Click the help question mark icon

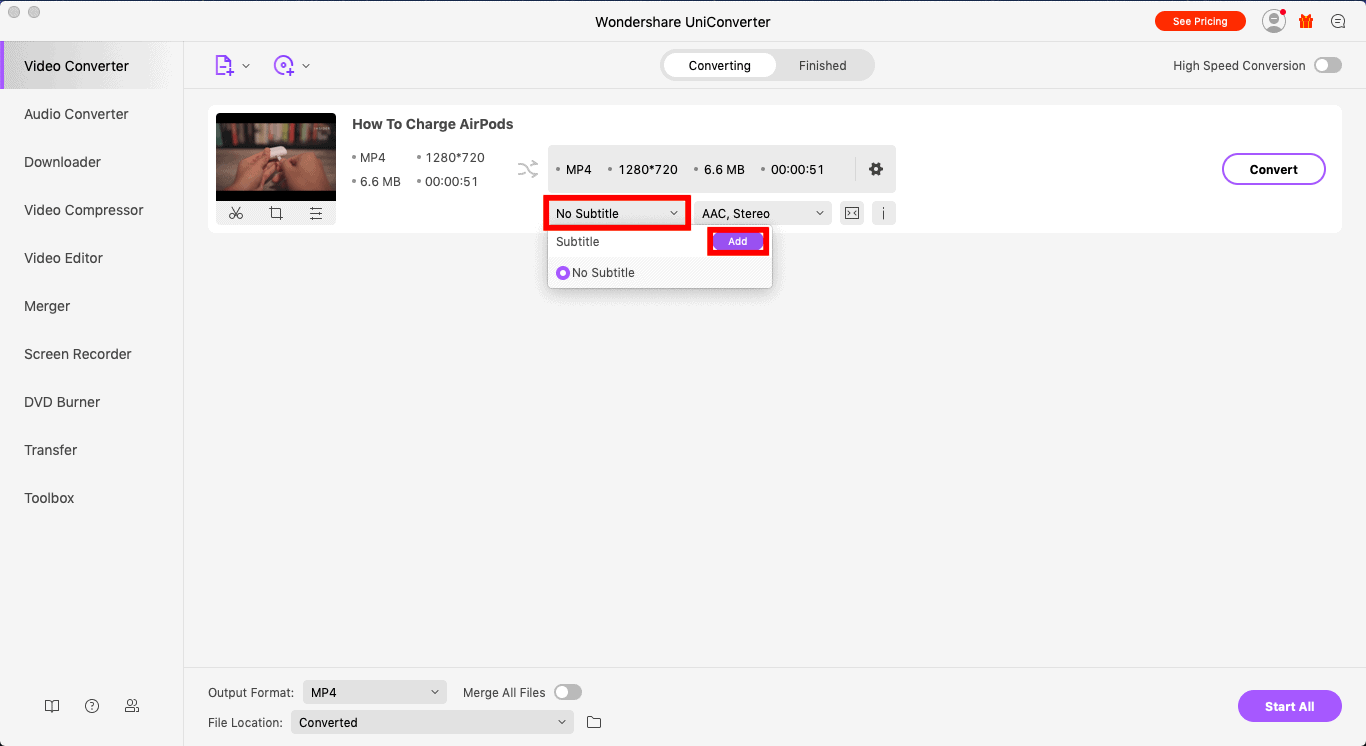point(92,706)
